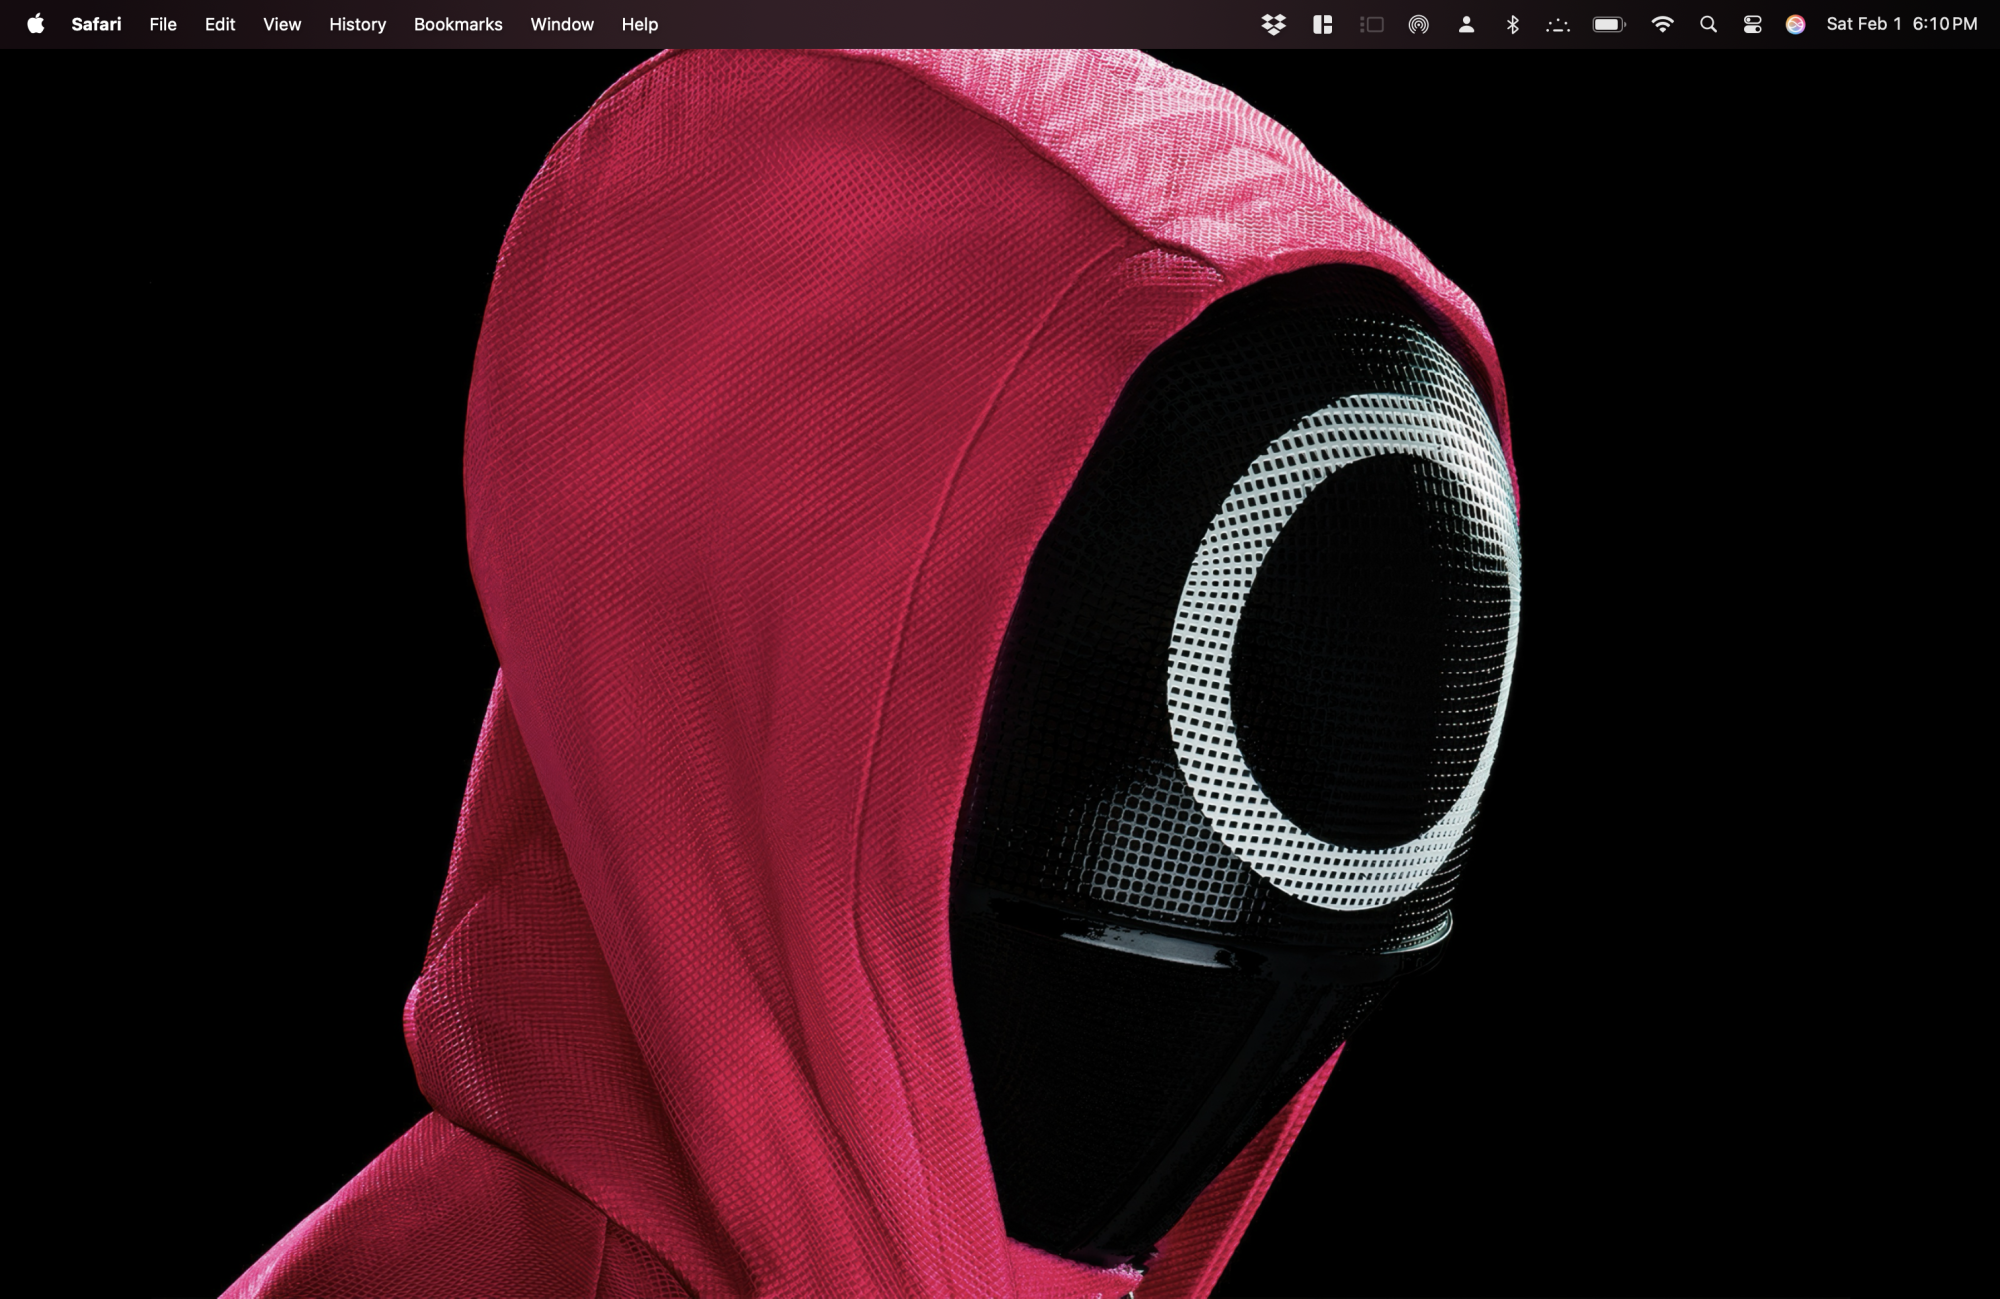This screenshot has width=2000, height=1299.
Task: Open the Dropbox menu bar icon
Action: coord(1274,23)
